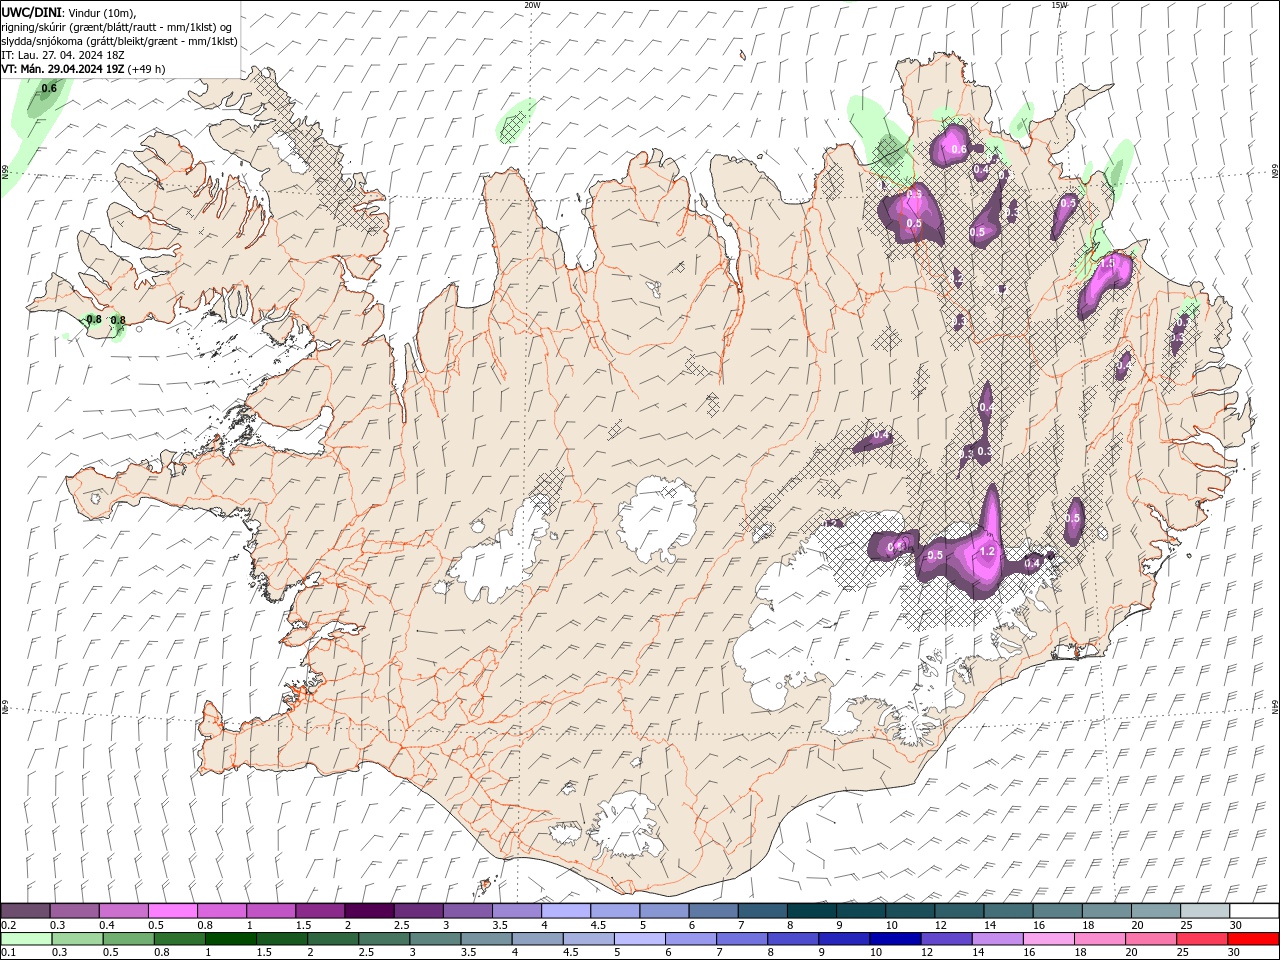Click the dark teal swatch at 8 in upper legend
This screenshot has height=960, width=1280.
point(812,911)
